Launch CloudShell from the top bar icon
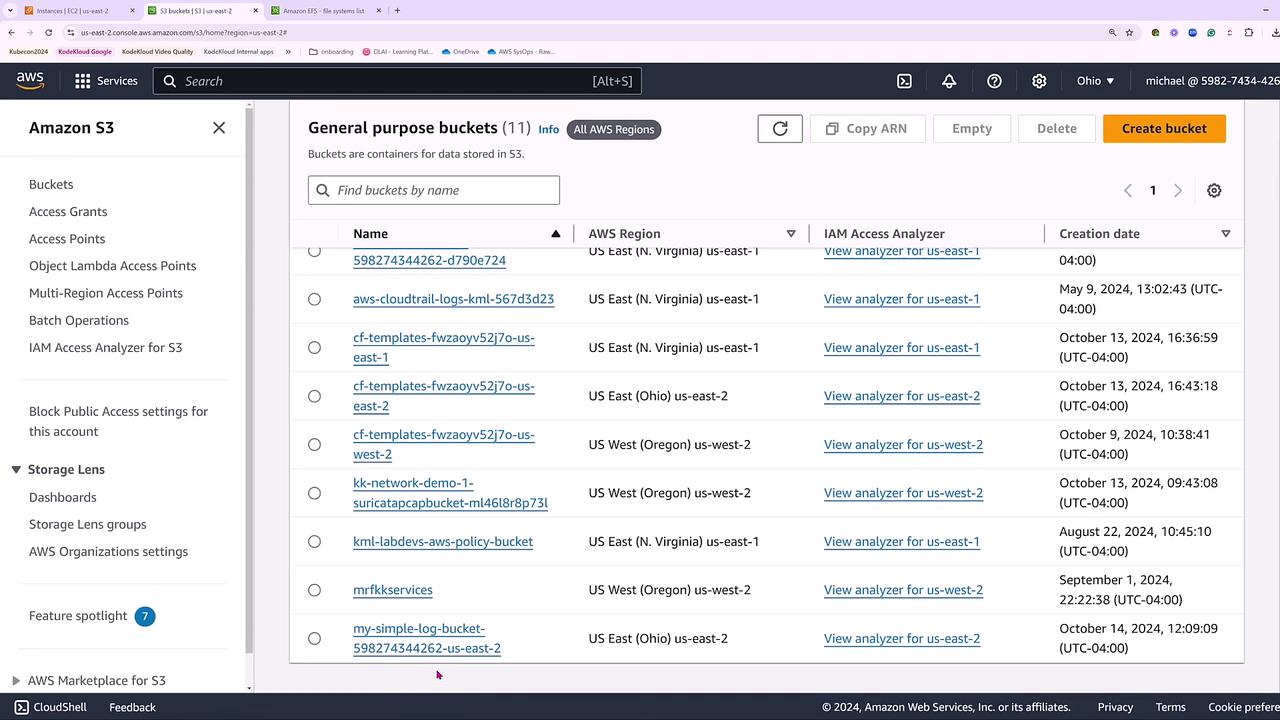Image resolution: width=1280 pixels, height=720 pixels. (x=904, y=81)
